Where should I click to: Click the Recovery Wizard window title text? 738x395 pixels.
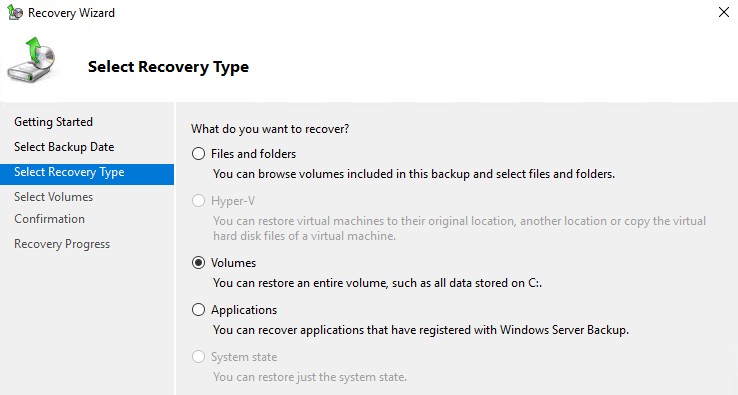click(x=72, y=13)
